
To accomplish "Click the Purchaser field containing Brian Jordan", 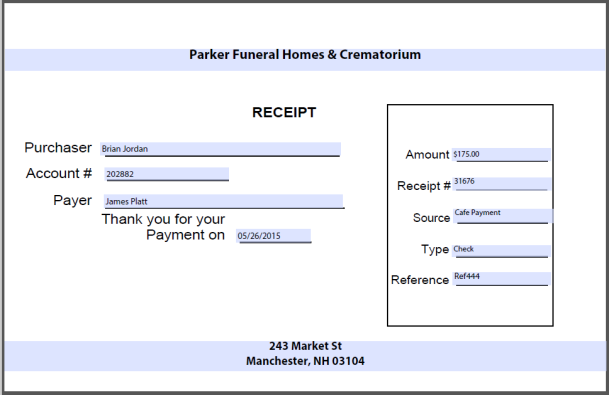I will [x=220, y=149].
